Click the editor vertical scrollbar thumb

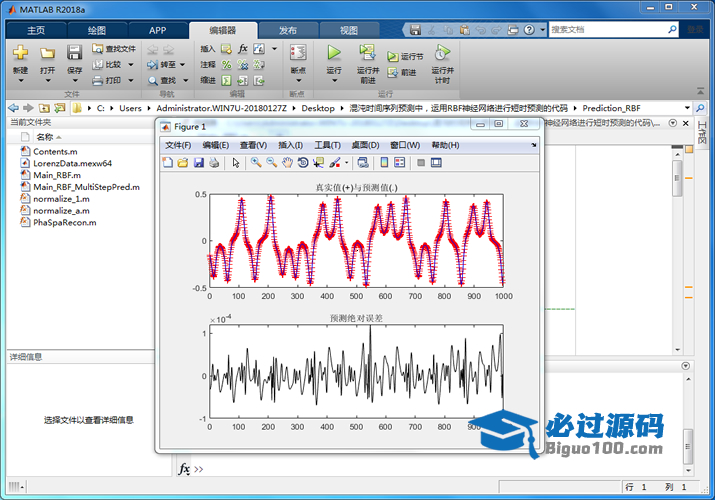[x=678, y=178]
